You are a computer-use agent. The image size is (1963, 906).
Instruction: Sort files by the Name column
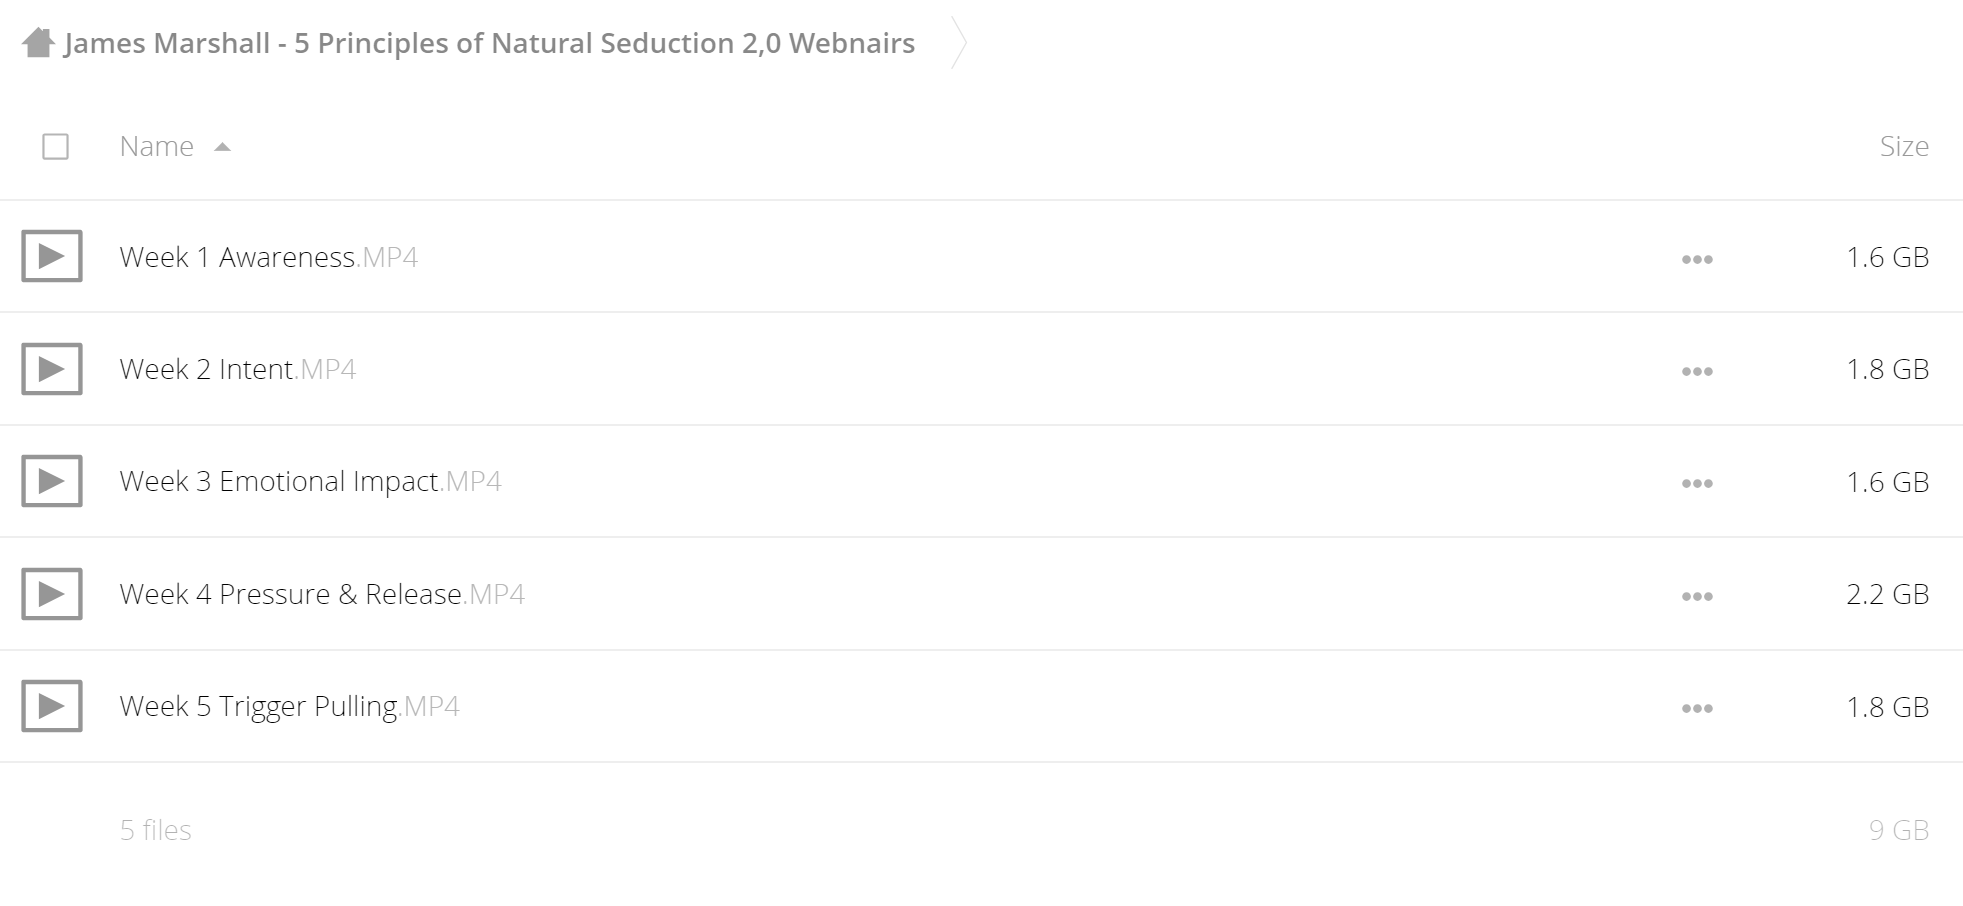point(157,146)
